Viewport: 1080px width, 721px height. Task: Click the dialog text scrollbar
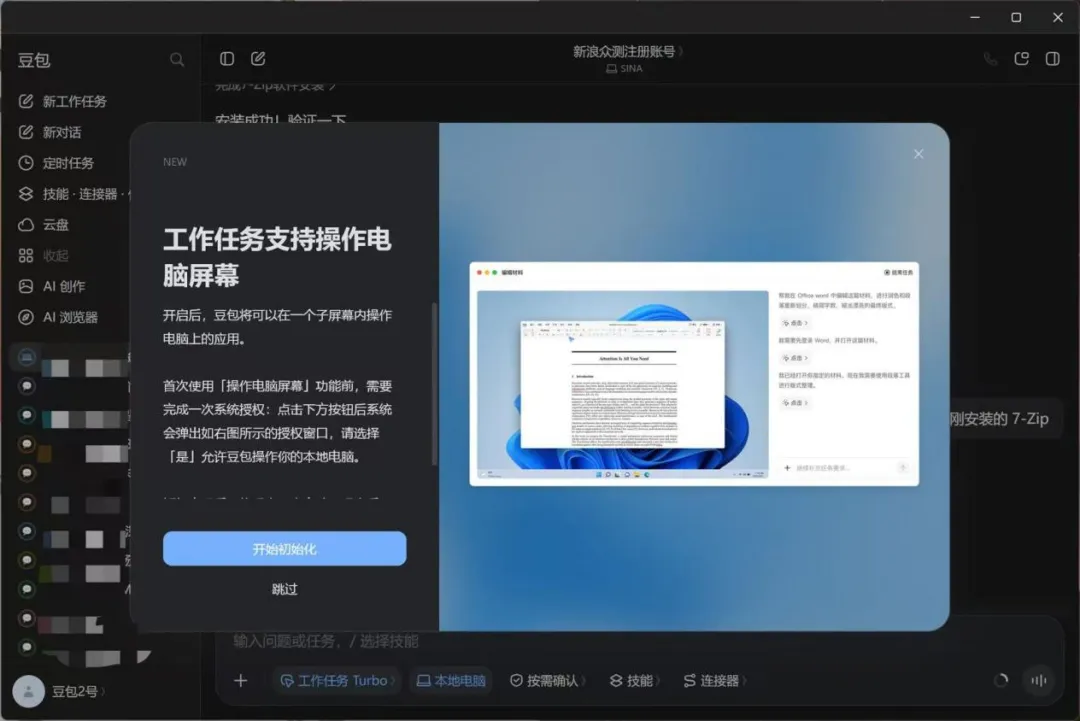click(434, 384)
